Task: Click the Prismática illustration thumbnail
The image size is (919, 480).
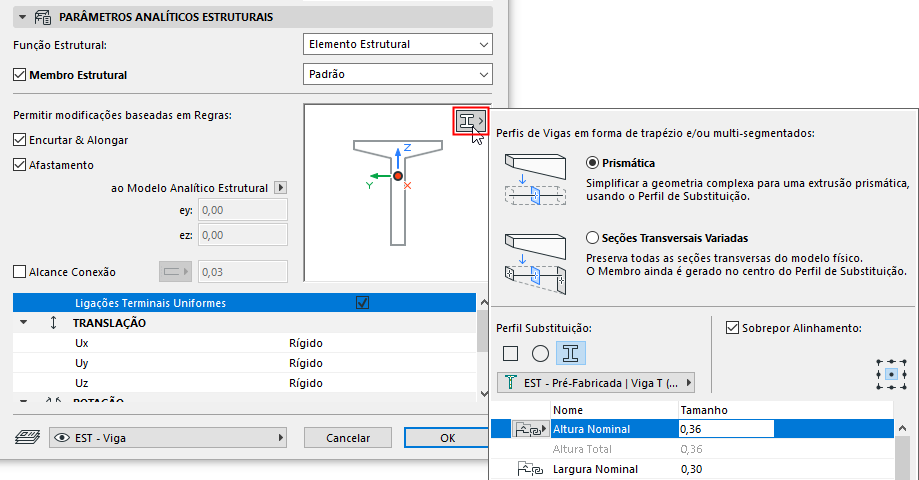Action: coord(535,179)
